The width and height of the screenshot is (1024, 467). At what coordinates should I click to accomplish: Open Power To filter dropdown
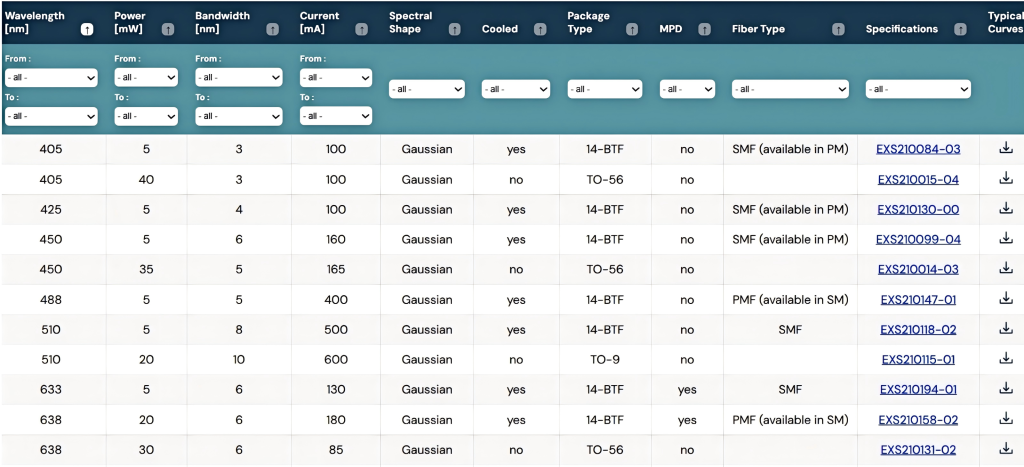click(x=146, y=116)
